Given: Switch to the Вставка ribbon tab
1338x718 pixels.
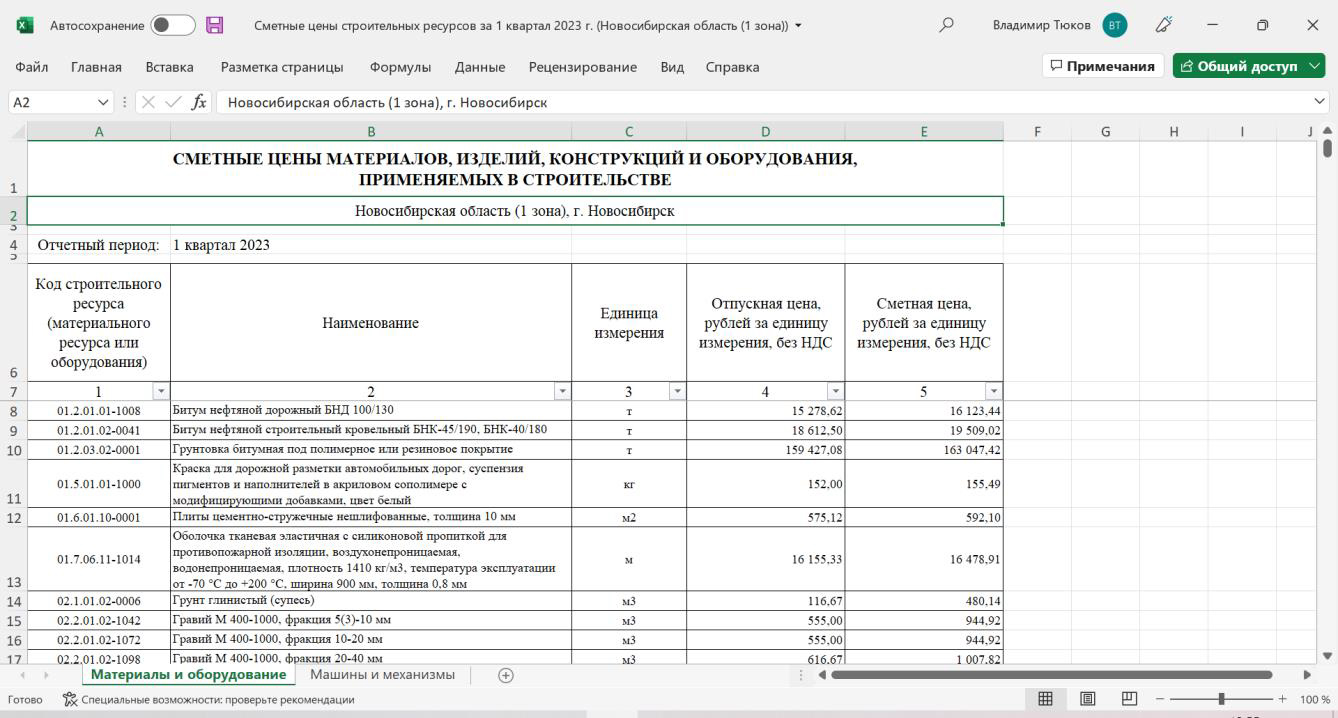Looking at the screenshot, I should click(x=169, y=67).
